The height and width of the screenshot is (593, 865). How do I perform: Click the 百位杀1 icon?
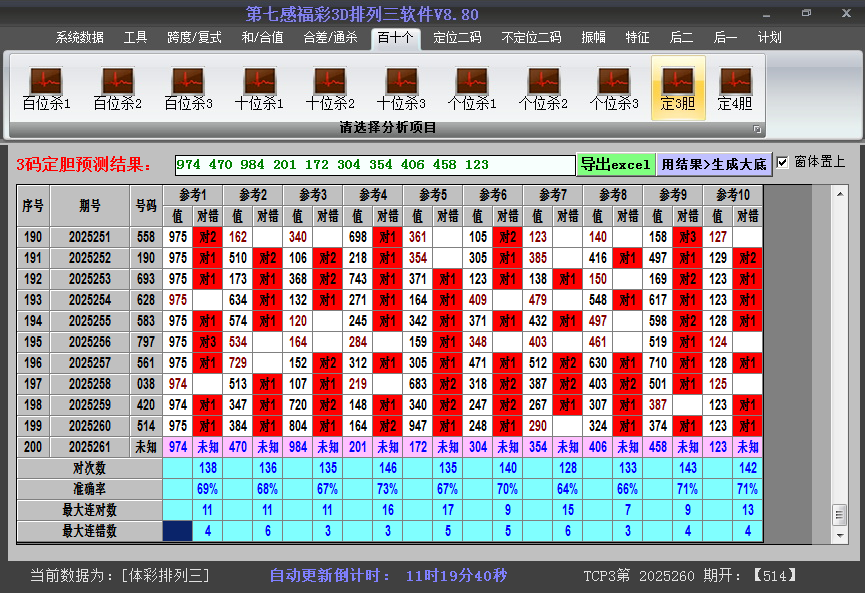[46, 88]
